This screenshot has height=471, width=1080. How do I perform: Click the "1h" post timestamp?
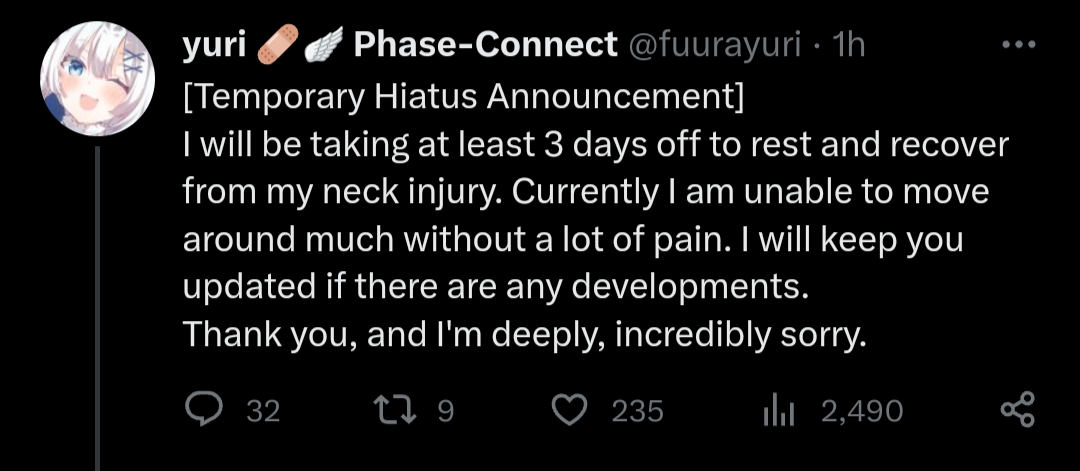click(849, 45)
